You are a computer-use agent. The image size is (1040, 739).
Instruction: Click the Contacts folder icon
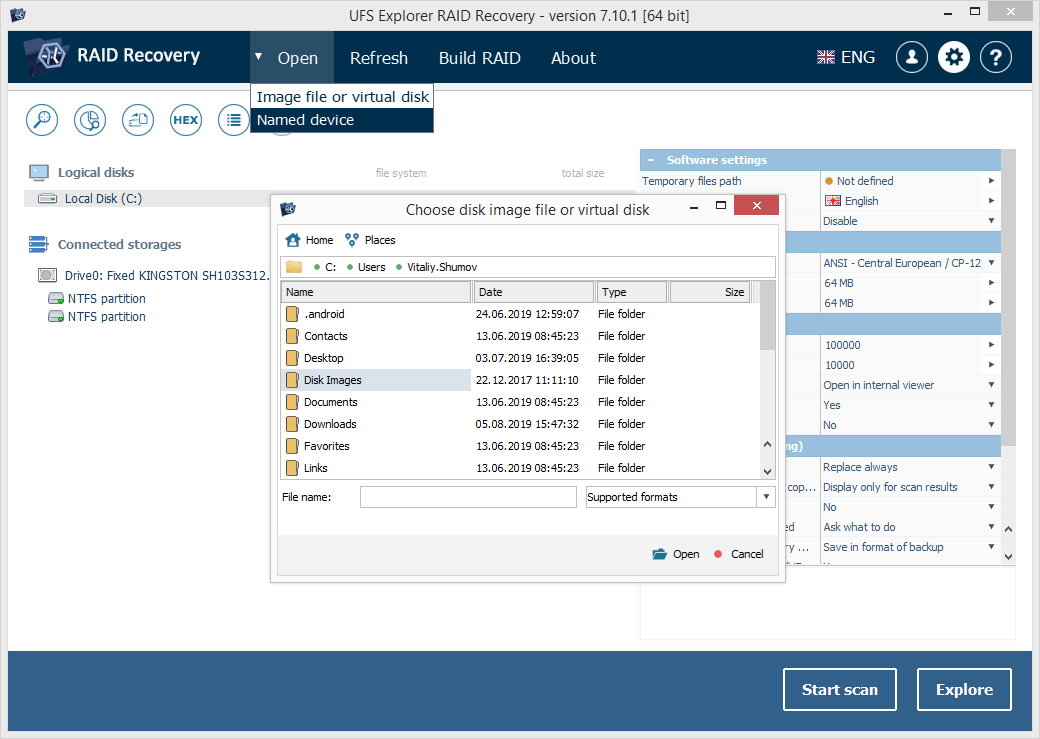[x=292, y=336]
